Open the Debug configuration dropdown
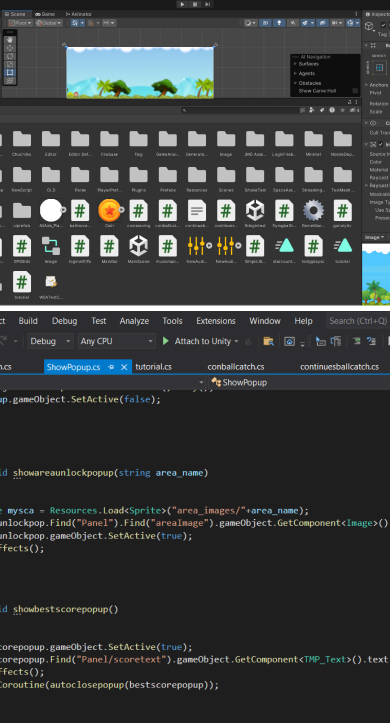Screen dimensions: 390x723 [50, 341]
